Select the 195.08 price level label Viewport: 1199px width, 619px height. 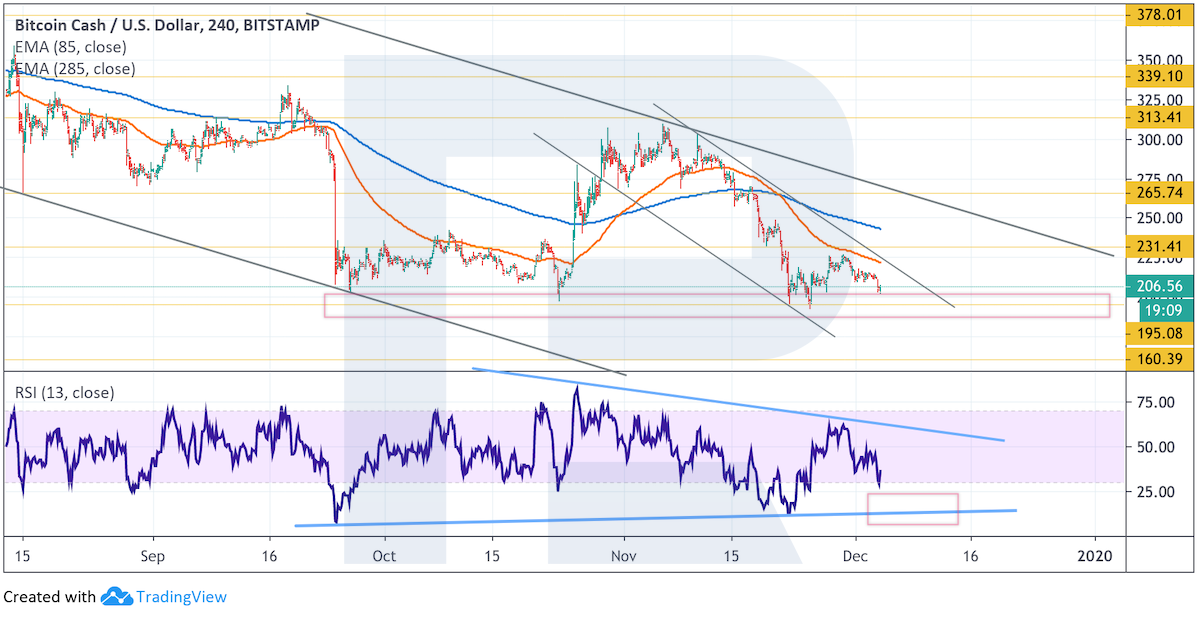tap(1157, 332)
